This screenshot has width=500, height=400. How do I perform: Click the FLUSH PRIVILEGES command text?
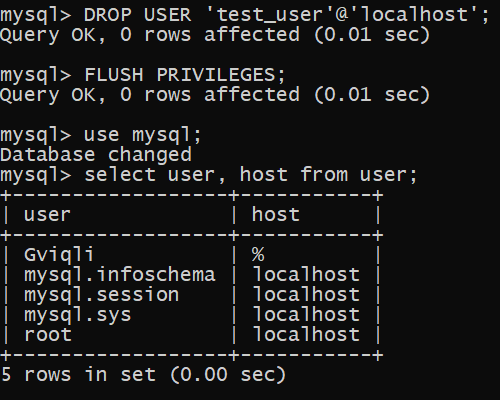click(x=185, y=75)
